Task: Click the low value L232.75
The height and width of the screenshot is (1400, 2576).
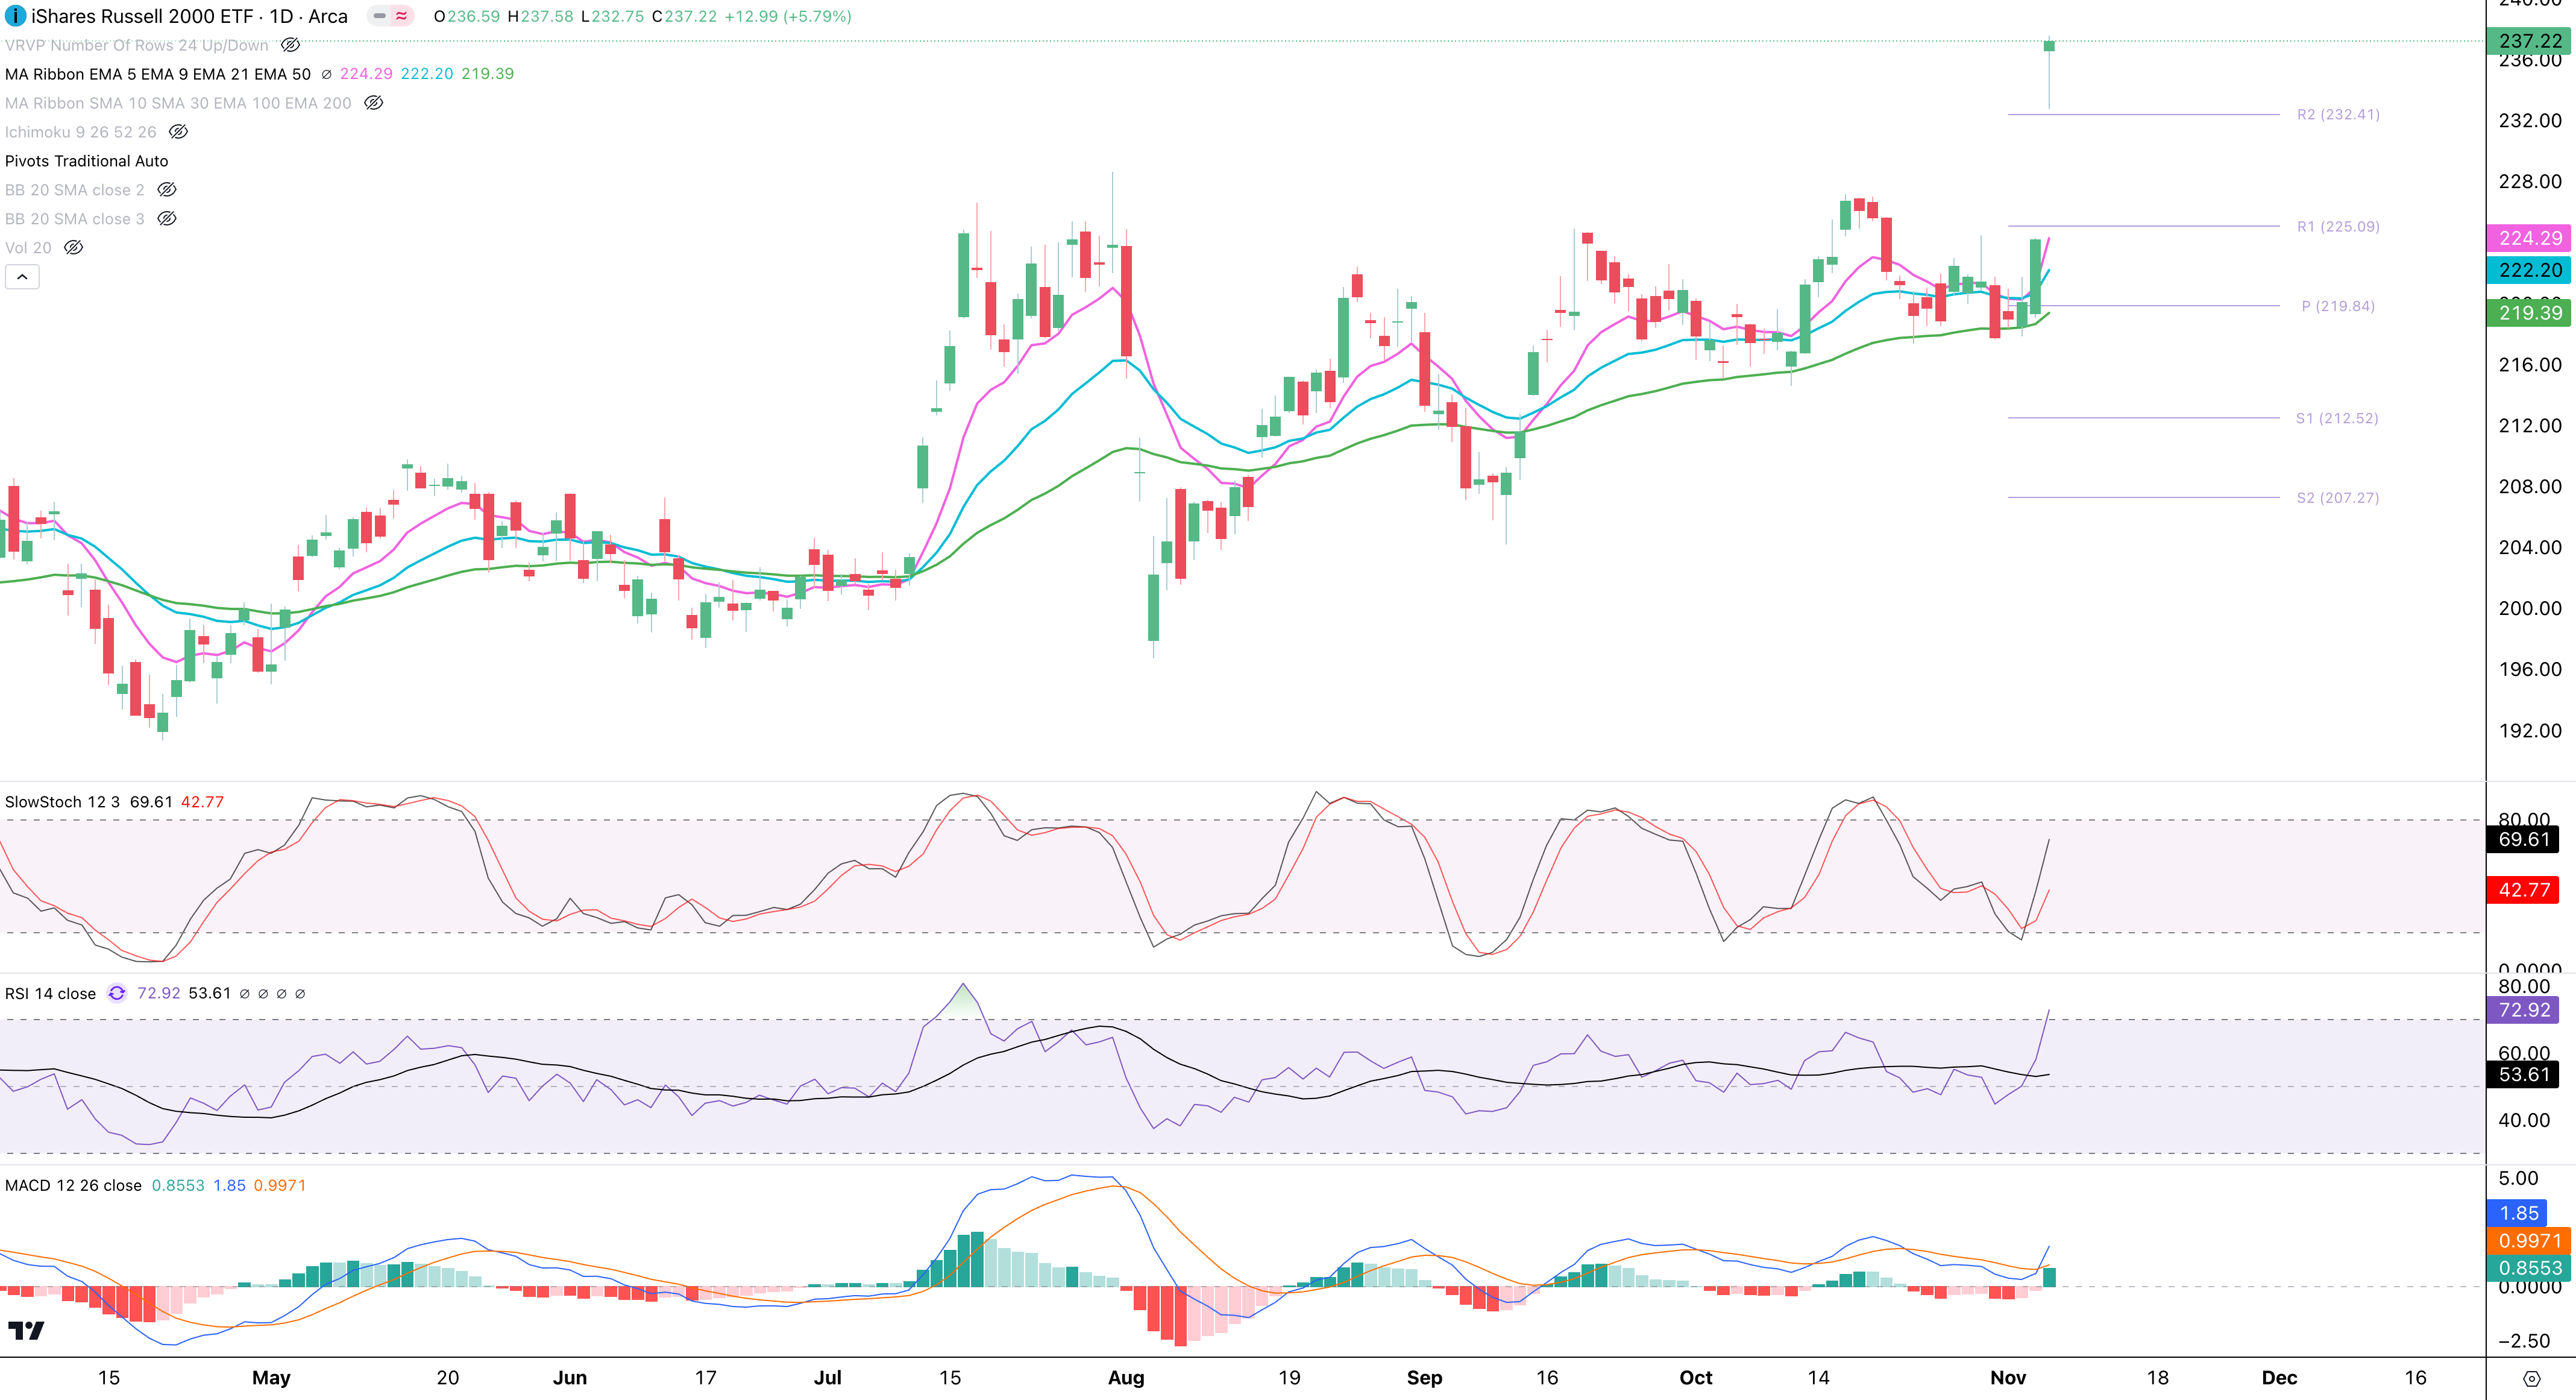Action: click(613, 16)
